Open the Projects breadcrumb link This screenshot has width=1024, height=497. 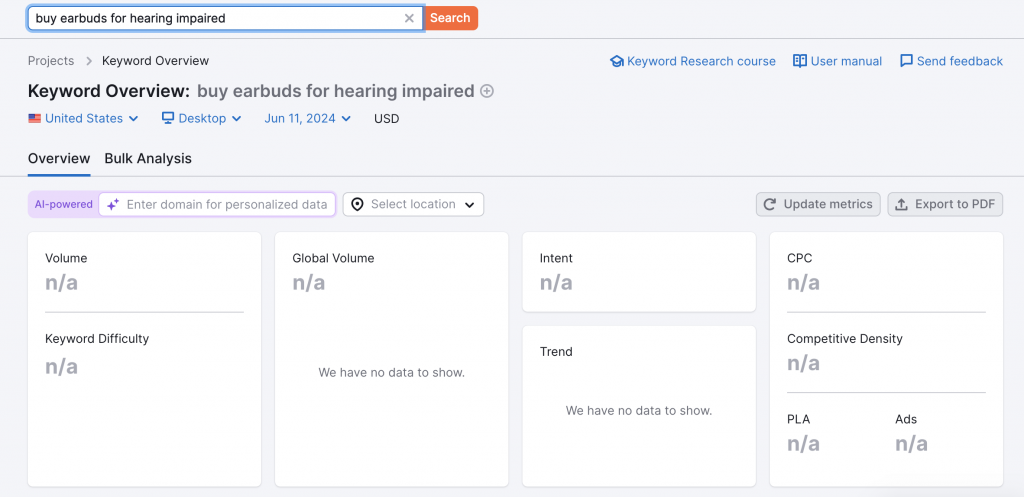click(51, 61)
